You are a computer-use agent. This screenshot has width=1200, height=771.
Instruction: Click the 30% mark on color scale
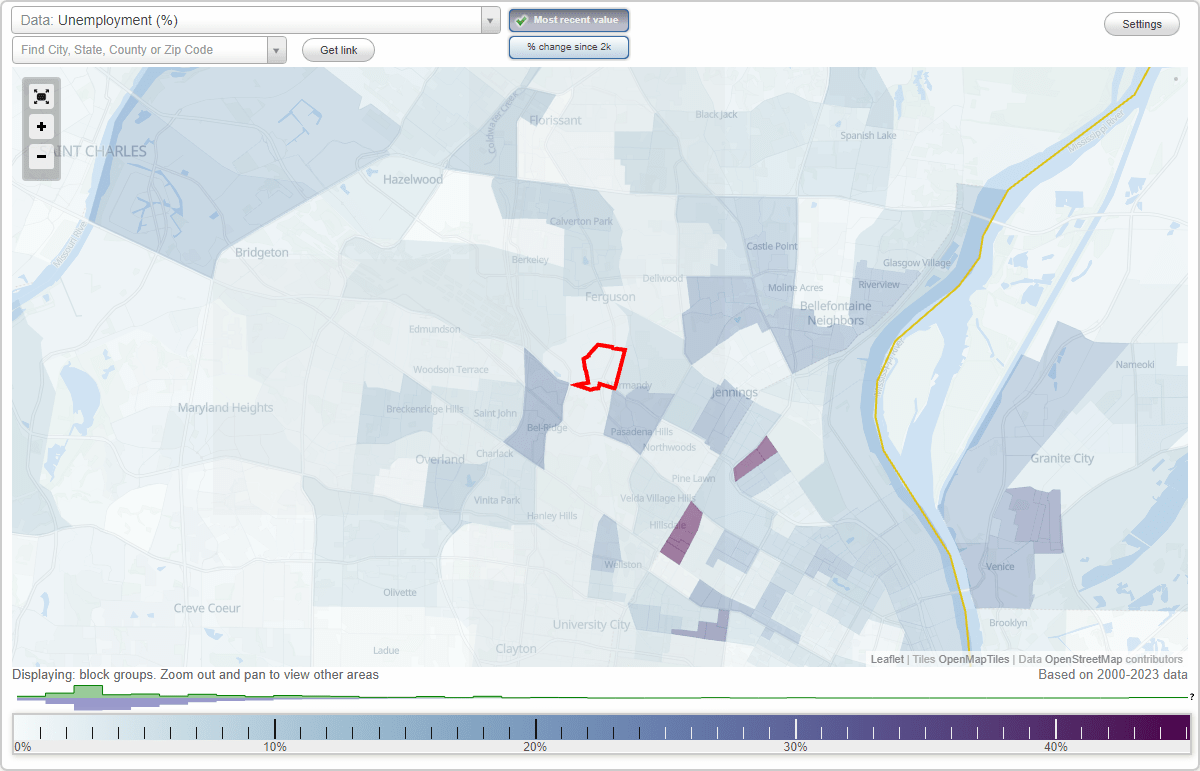(795, 747)
